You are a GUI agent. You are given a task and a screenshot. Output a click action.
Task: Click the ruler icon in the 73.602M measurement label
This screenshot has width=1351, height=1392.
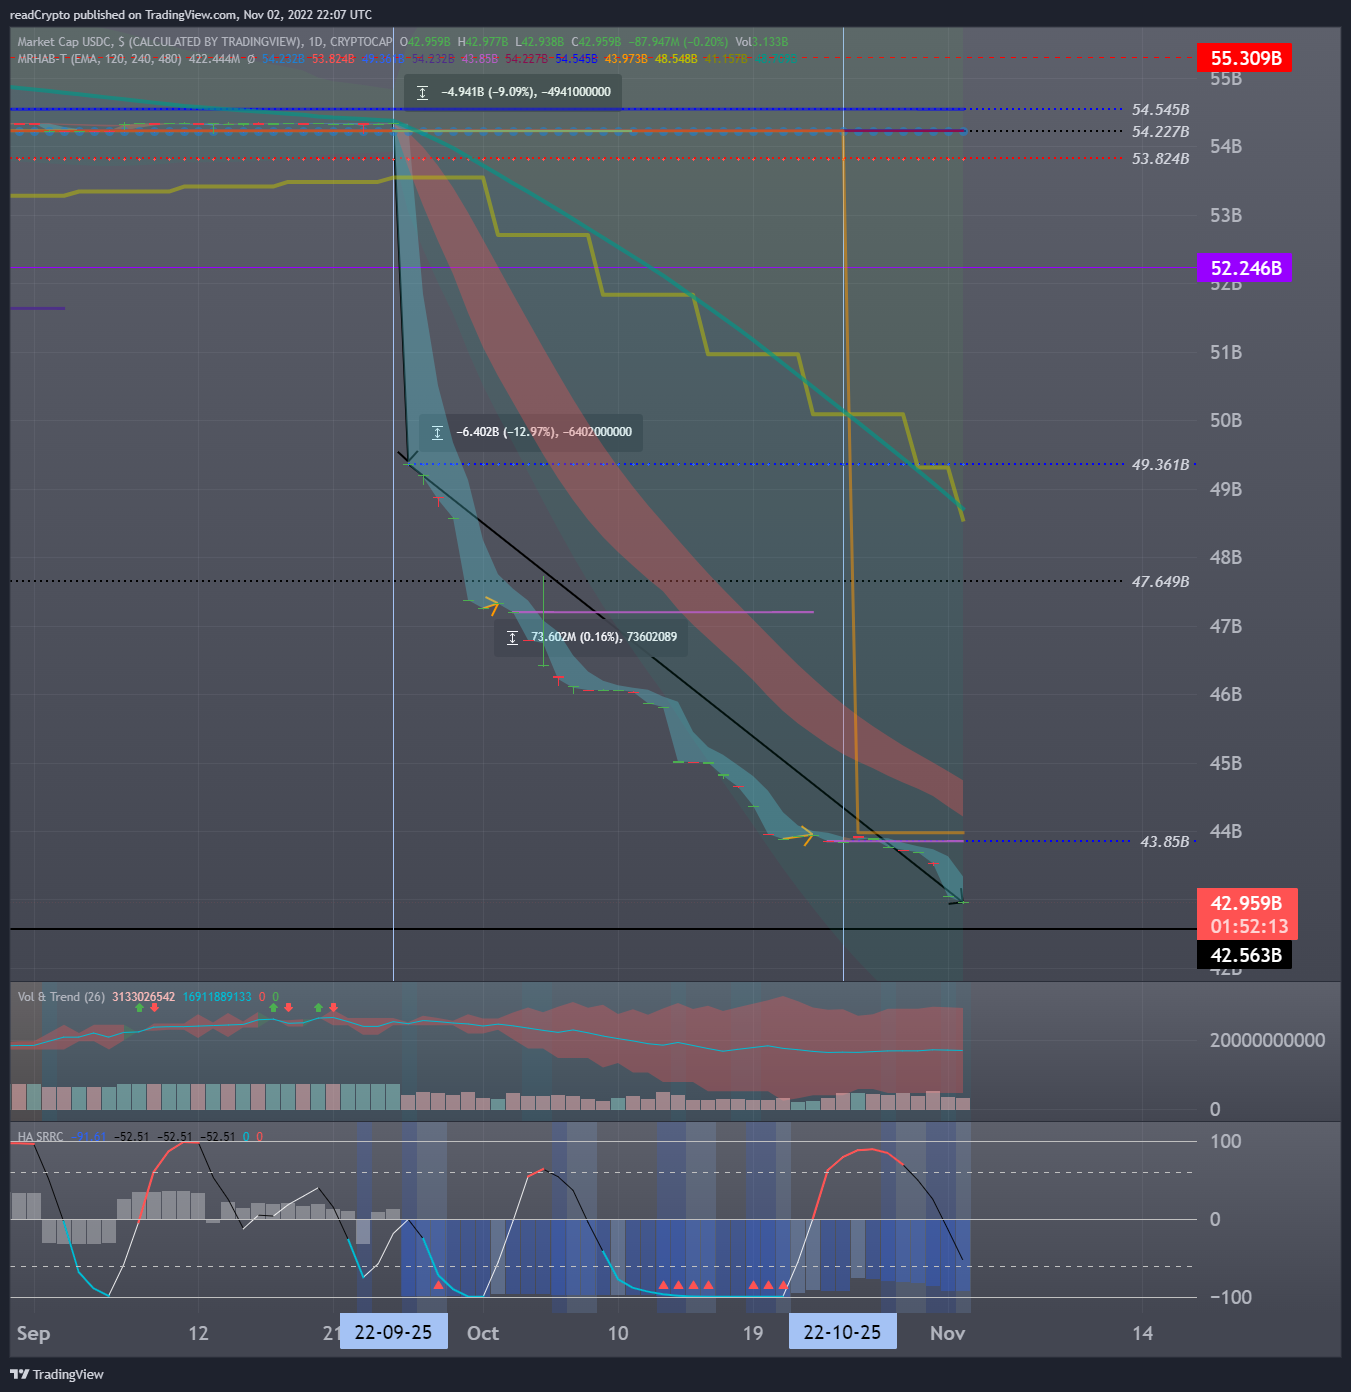512,638
